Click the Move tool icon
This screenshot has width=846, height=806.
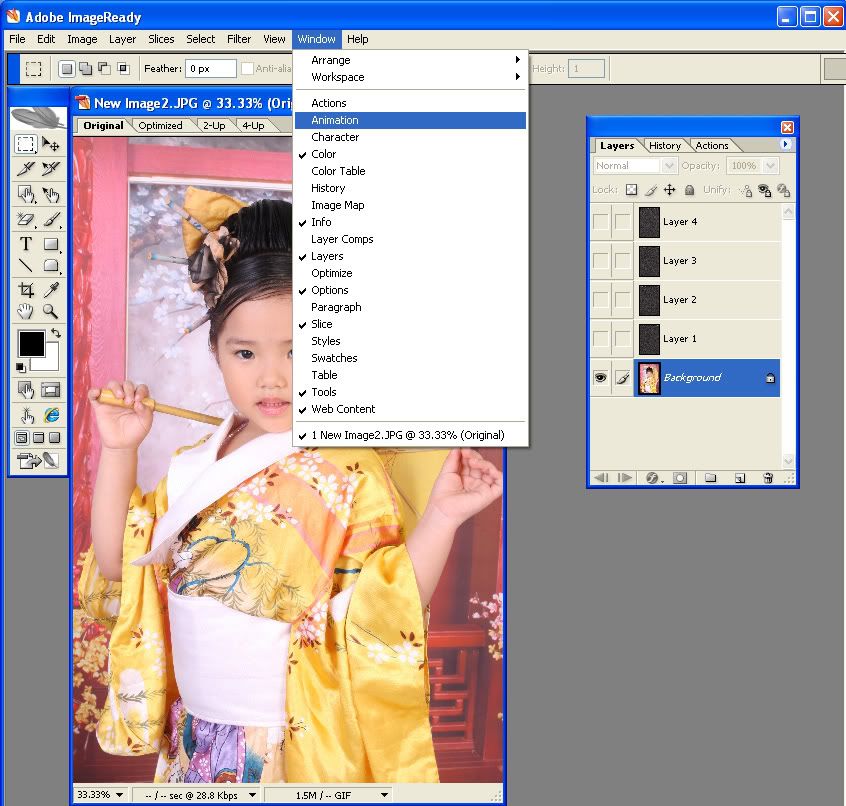point(50,145)
